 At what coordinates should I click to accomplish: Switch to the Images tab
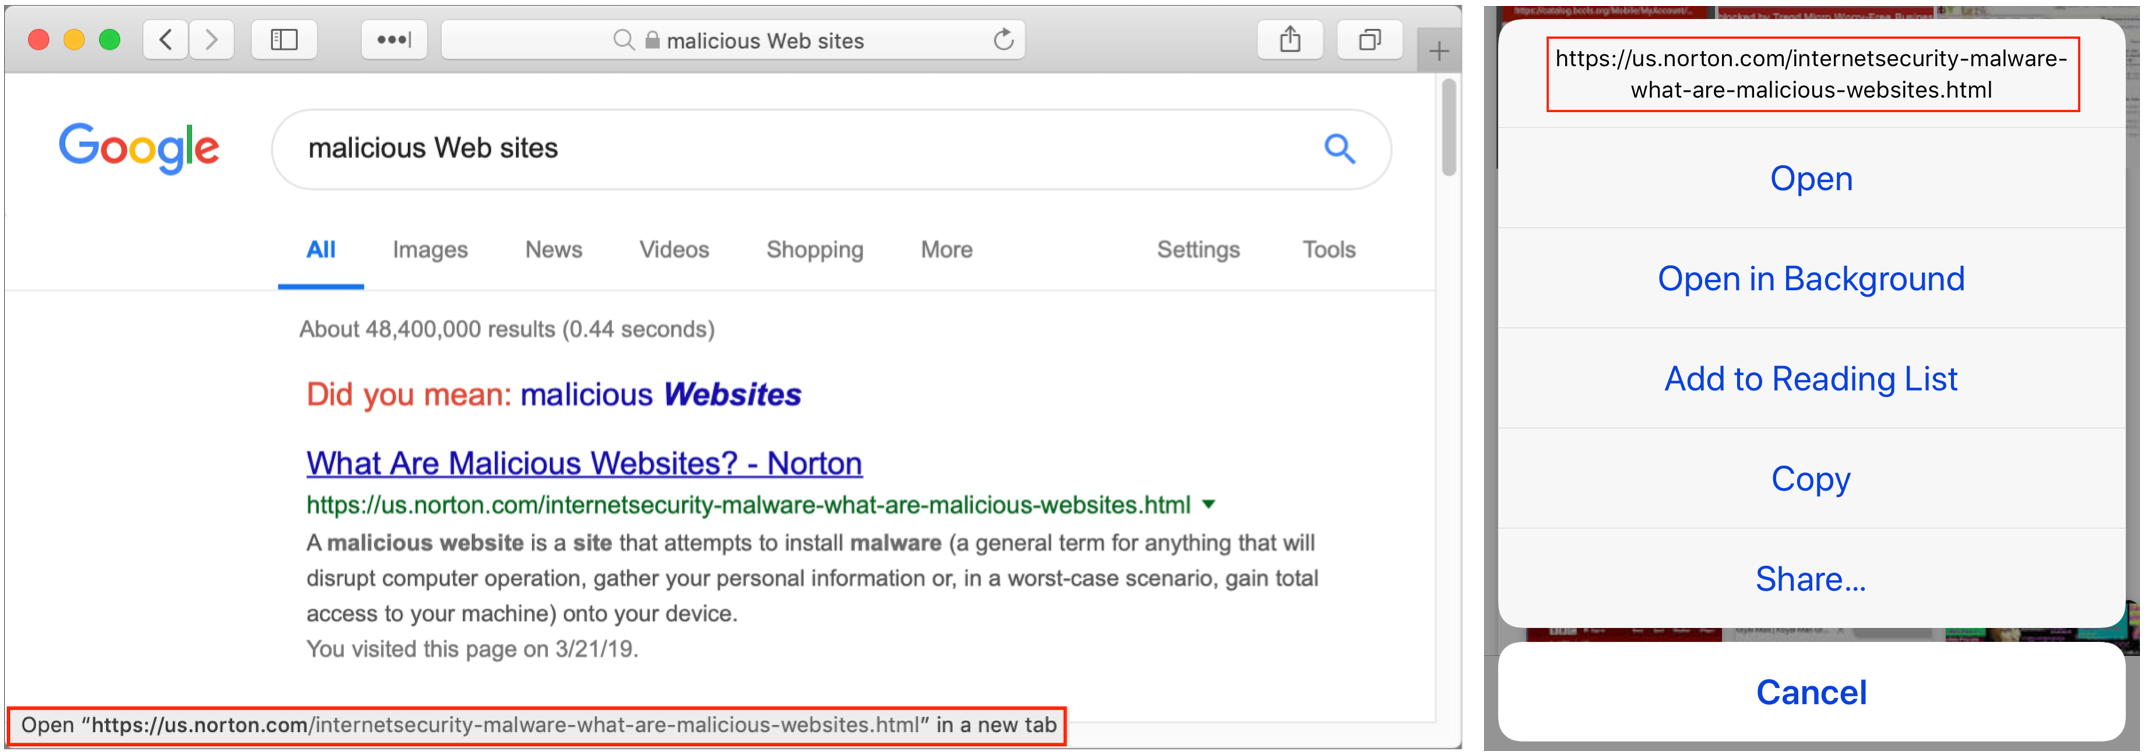click(430, 250)
